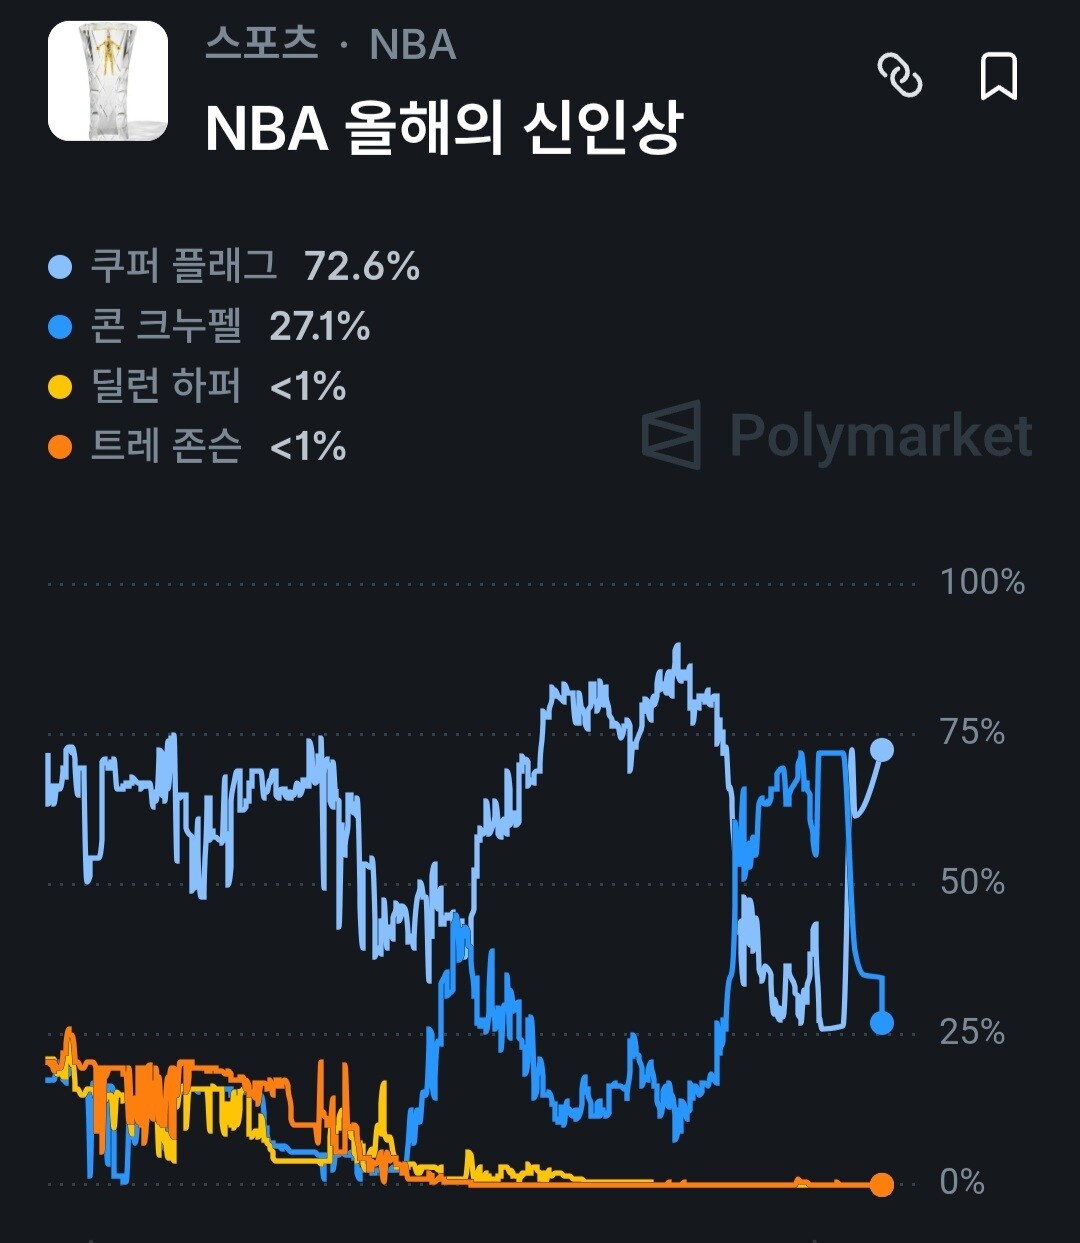Select the 트레 존슨 orange legend dot
This screenshot has height=1243, width=1080.
point(60,447)
